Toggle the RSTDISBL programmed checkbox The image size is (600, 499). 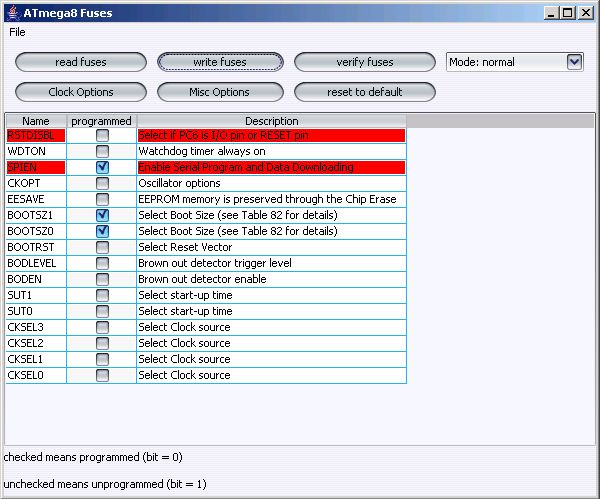[102, 135]
